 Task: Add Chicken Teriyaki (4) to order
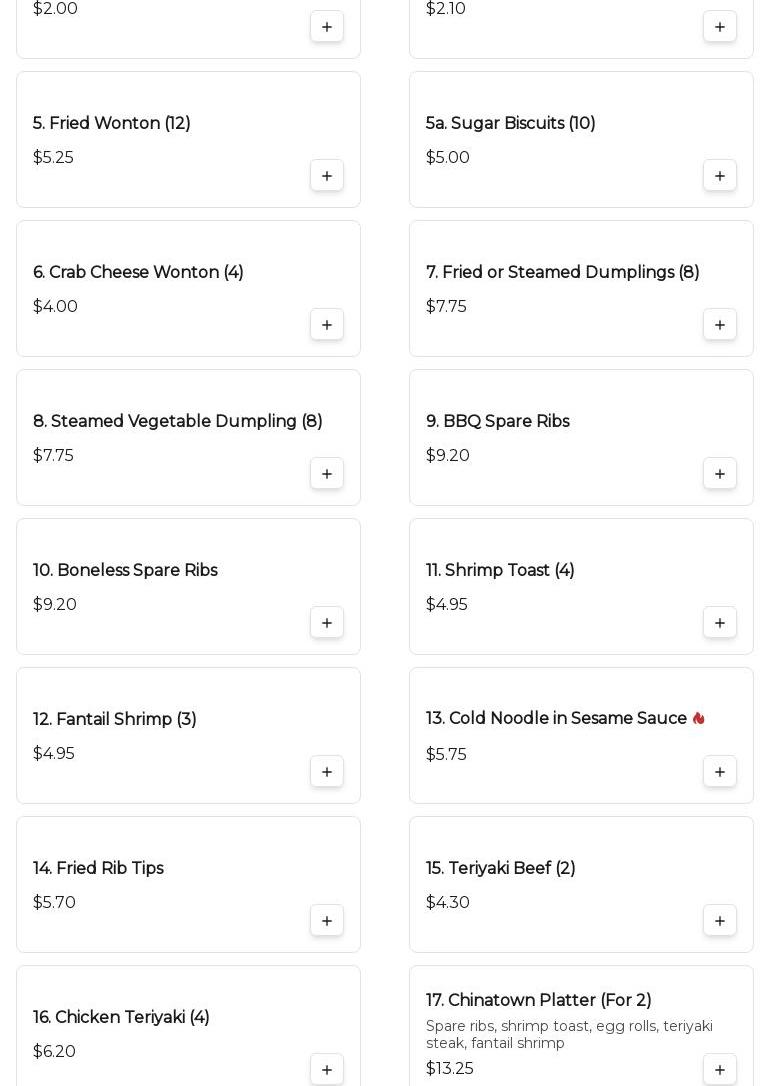click(x=327, y=1069)
